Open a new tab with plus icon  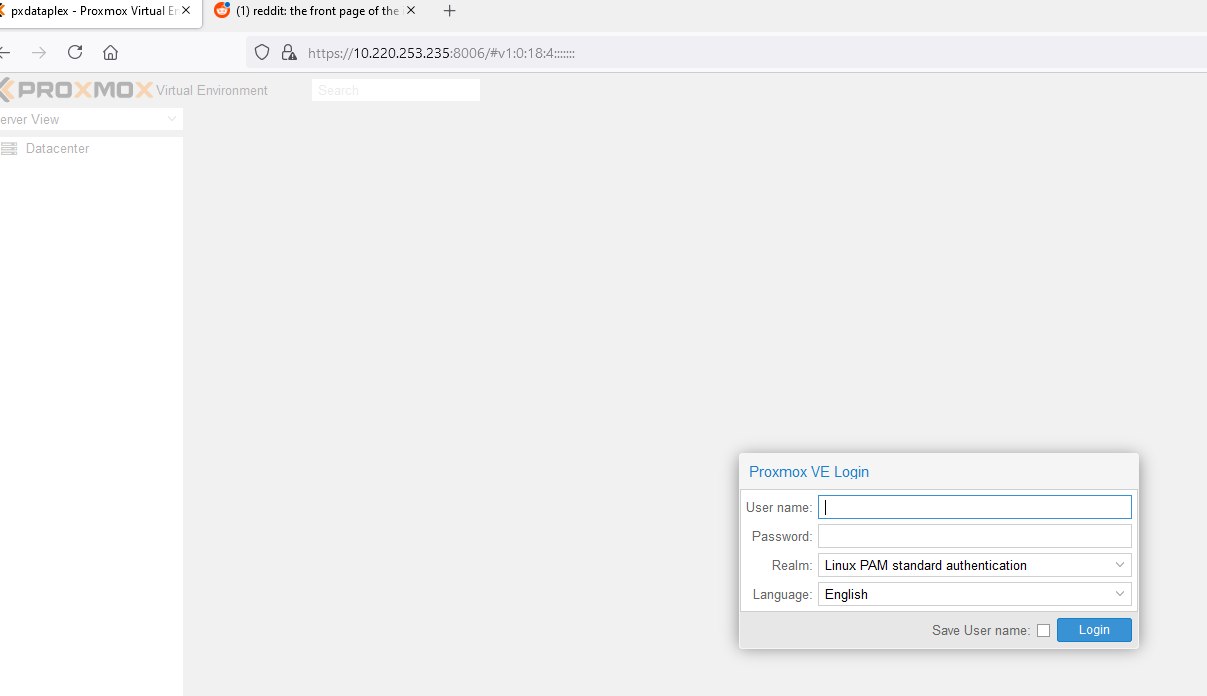coord(450,11)
